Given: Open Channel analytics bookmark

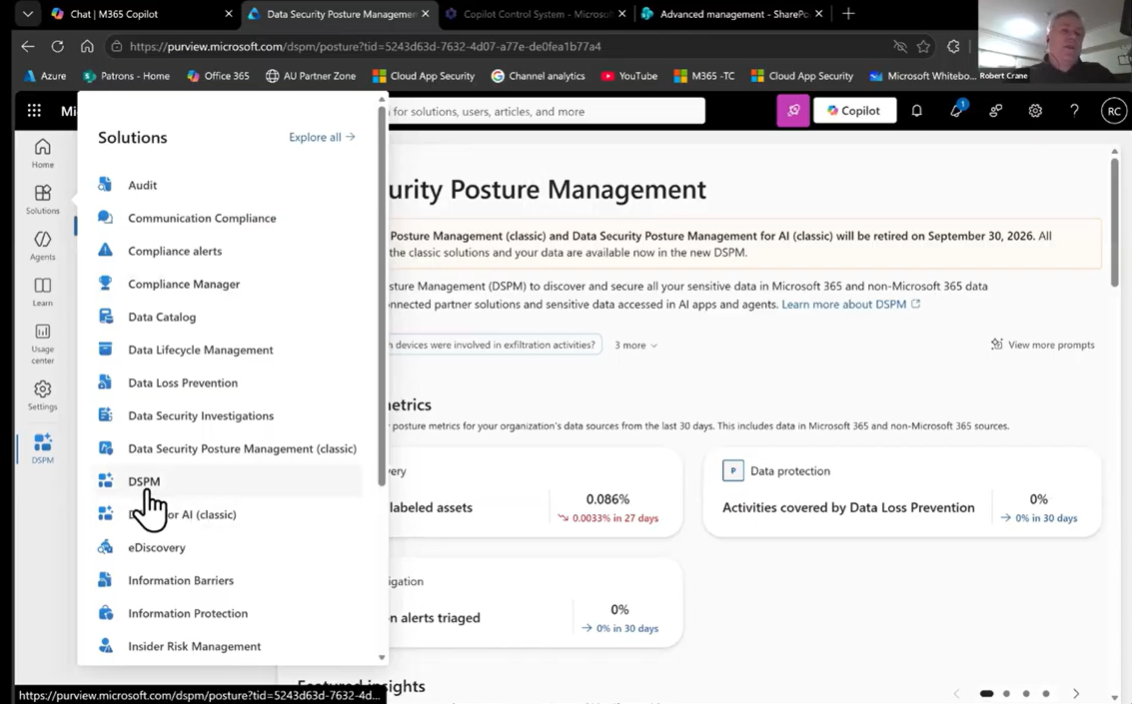Looking at the screenshot, I should (538, 76).
